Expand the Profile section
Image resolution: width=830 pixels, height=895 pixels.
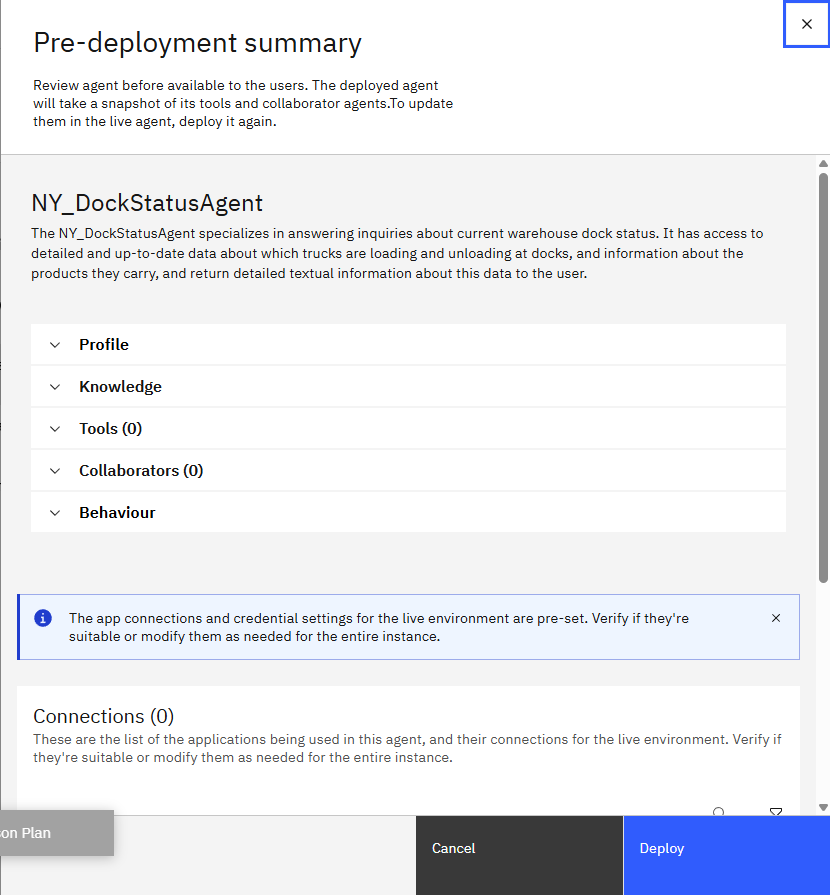(408, 345)
